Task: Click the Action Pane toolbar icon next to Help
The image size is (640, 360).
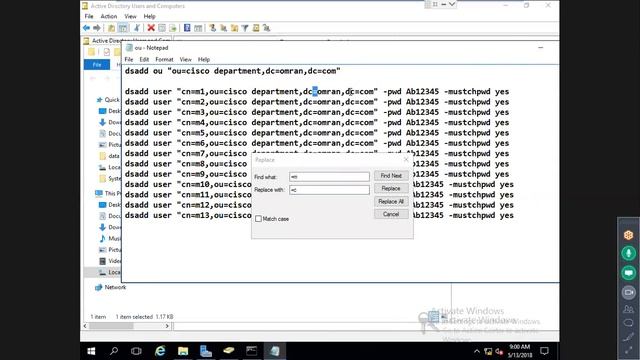Action: (x=198, y=28)
